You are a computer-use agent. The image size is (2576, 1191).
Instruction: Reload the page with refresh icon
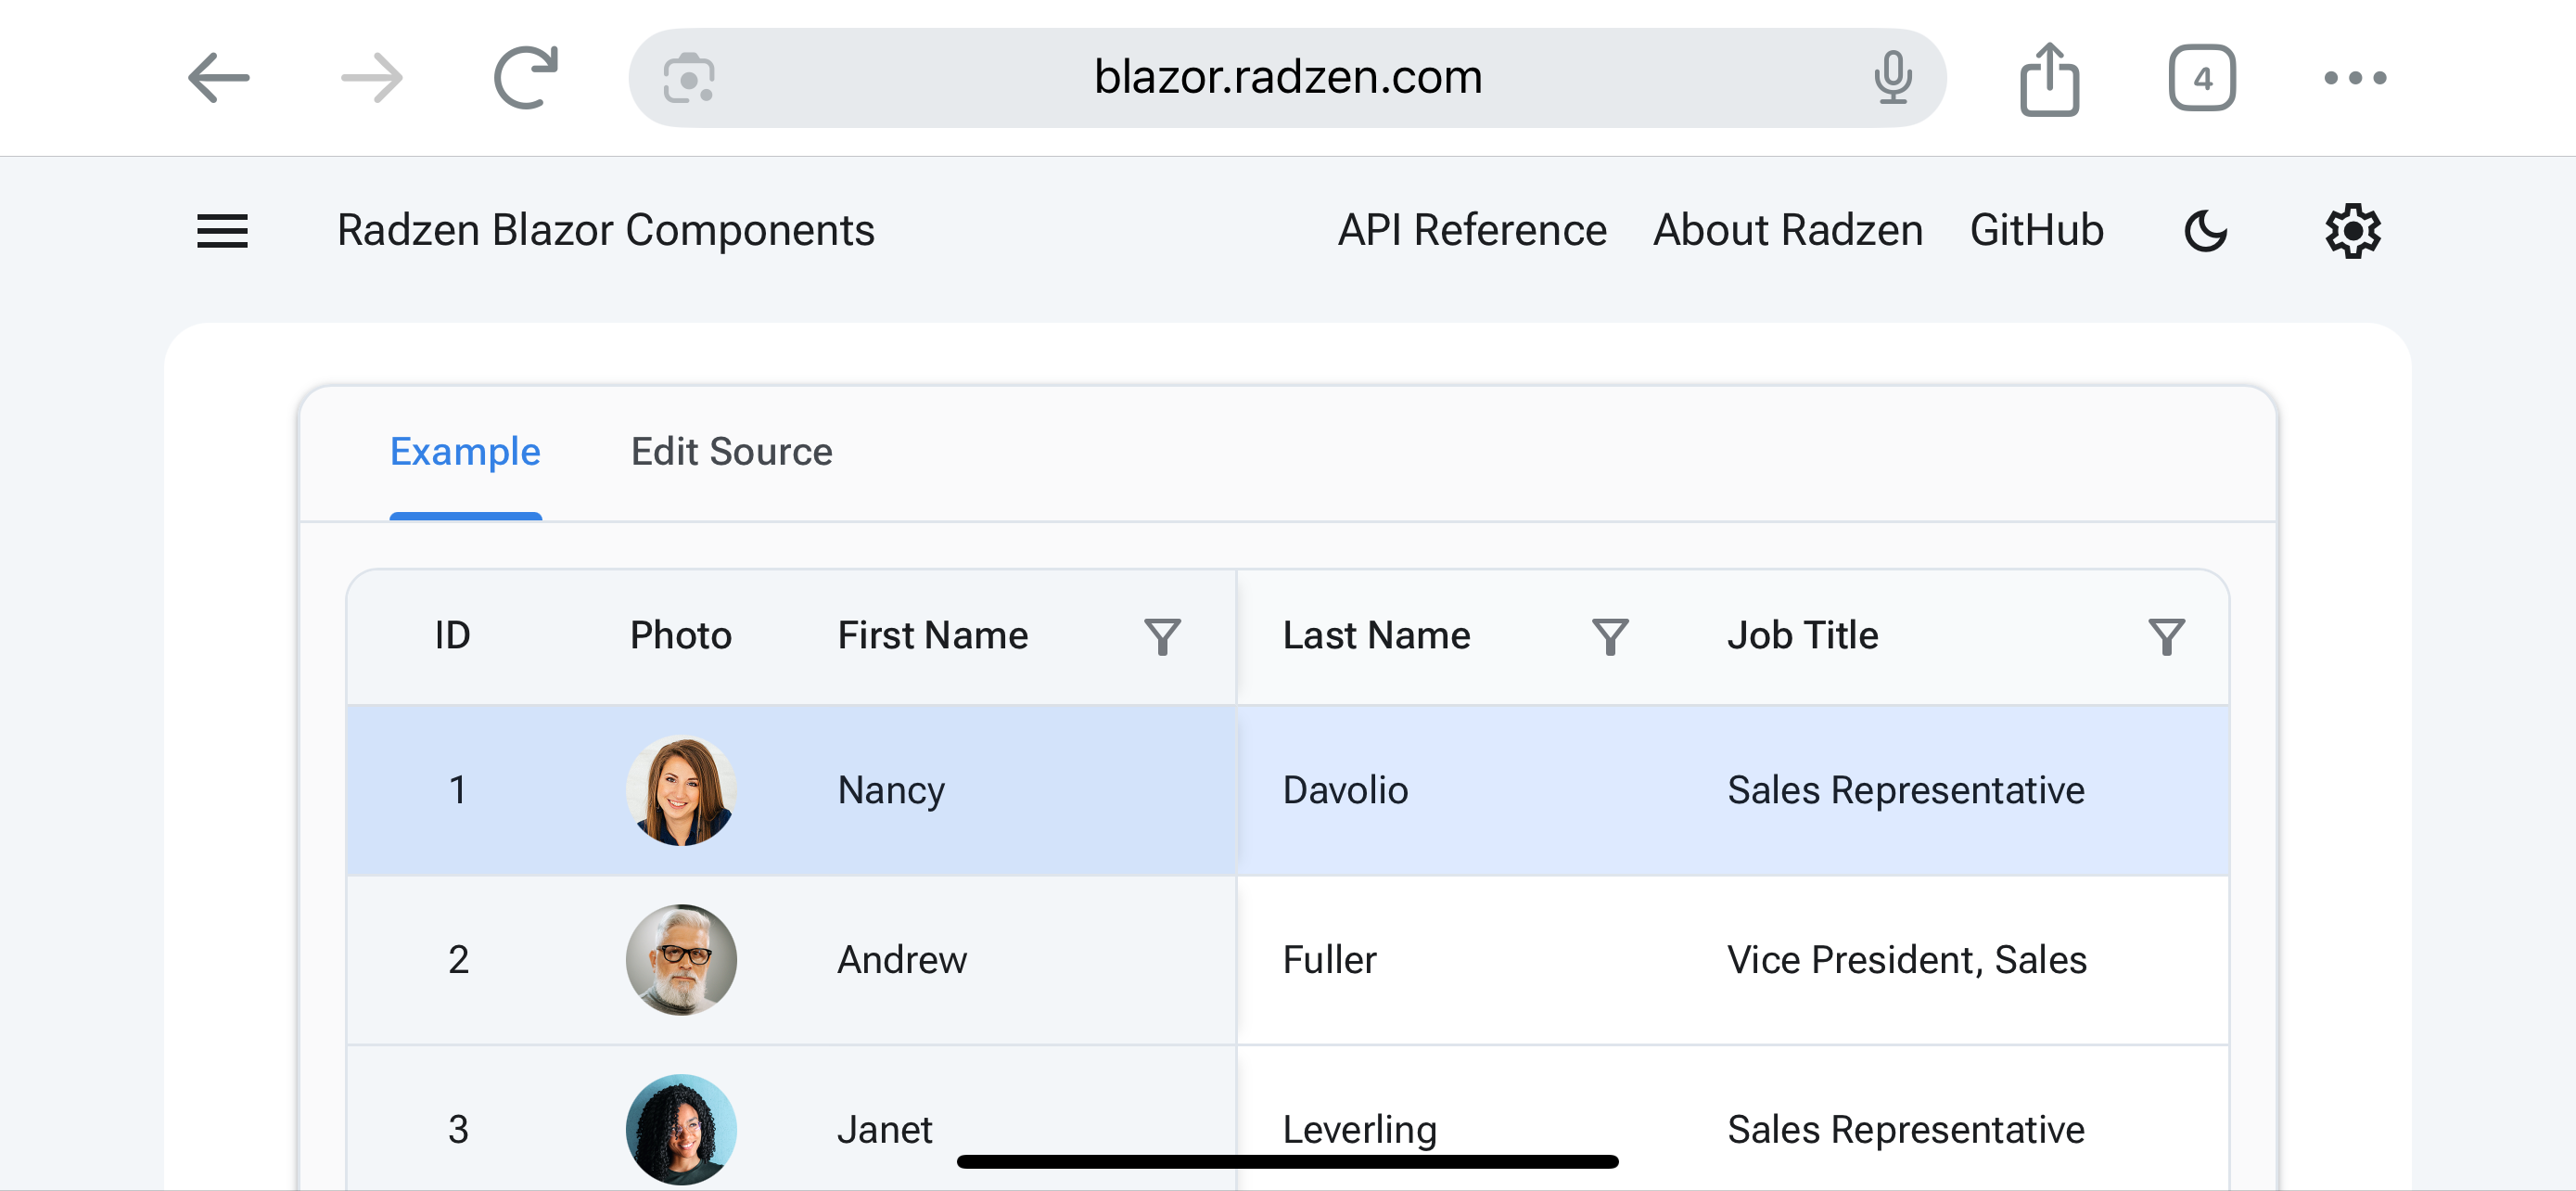(525, 77)
